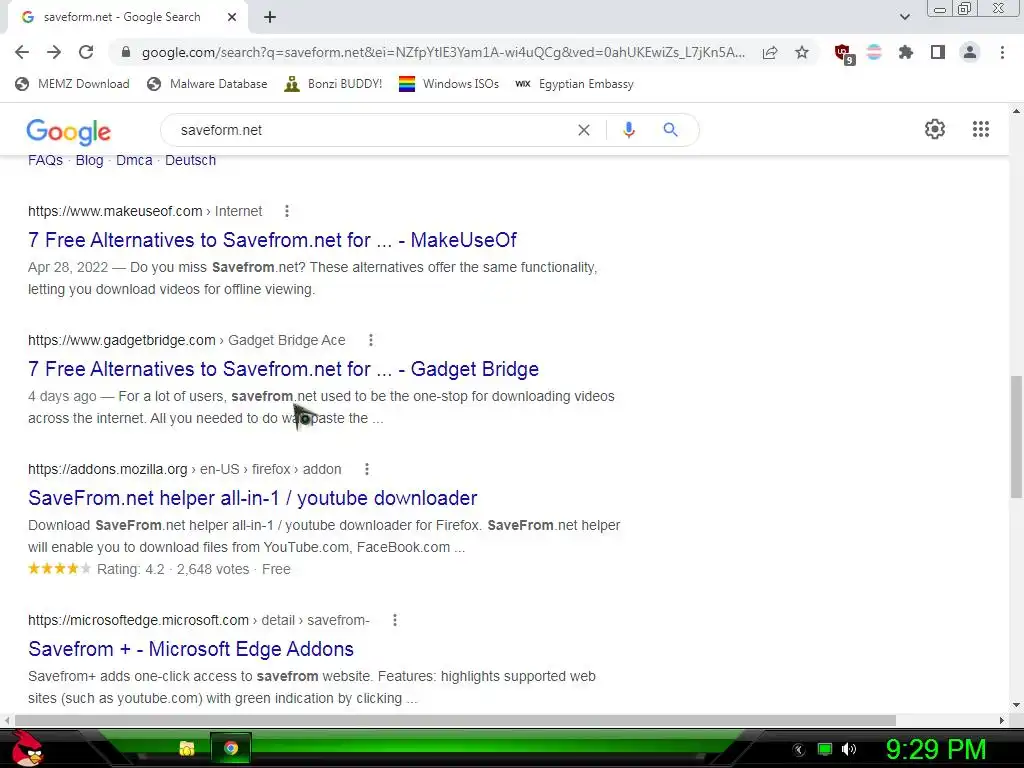Image resolution: width=1024 pixels, height=768 pixels.
Task: Open Google quick settings gear
Action: pos(935,129)
